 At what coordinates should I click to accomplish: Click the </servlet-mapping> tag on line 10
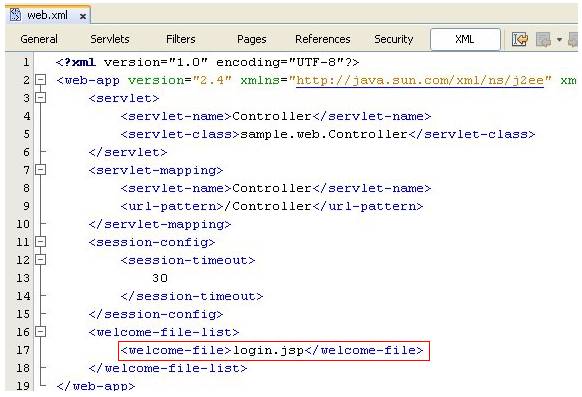(160, 224)
